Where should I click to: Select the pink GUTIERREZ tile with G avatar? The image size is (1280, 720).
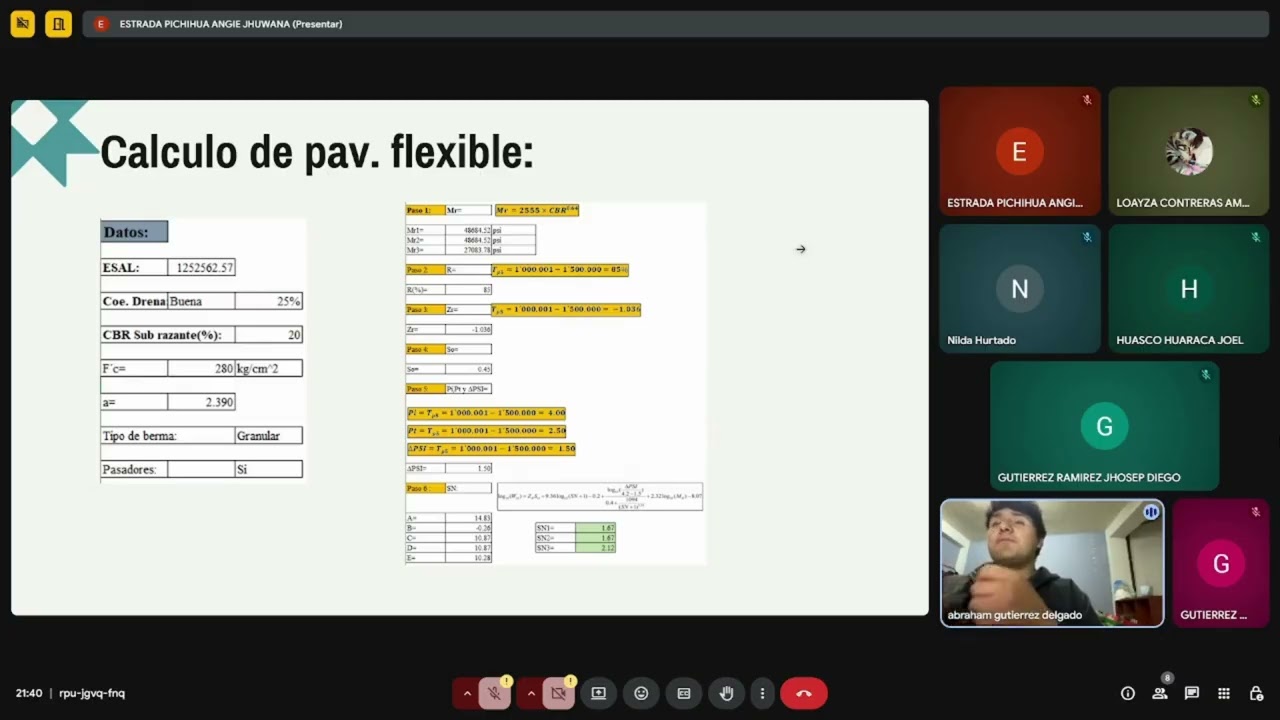point(1221,563)
